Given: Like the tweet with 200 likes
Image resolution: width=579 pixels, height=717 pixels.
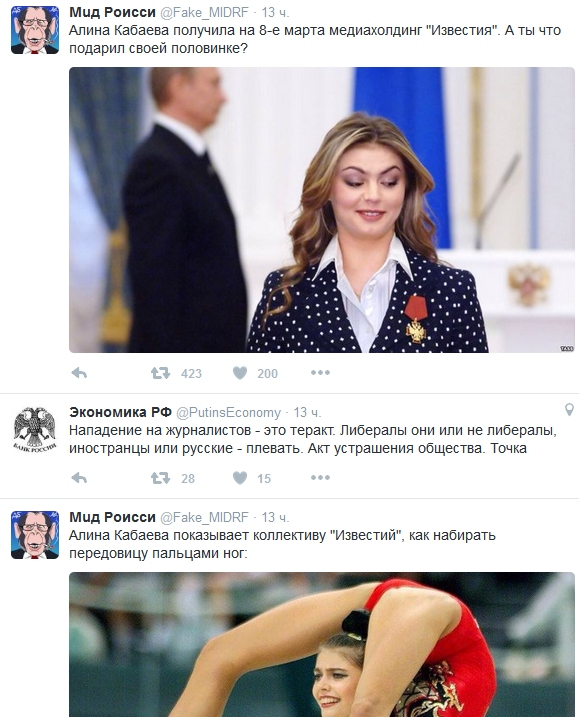Looking at the screenshot, I should 240,373.
